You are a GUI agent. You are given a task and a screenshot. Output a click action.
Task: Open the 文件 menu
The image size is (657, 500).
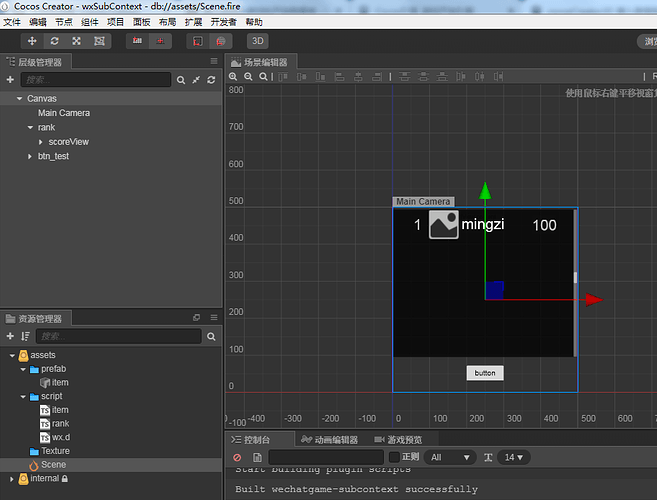pyautogui.click(x=11, y=22)
